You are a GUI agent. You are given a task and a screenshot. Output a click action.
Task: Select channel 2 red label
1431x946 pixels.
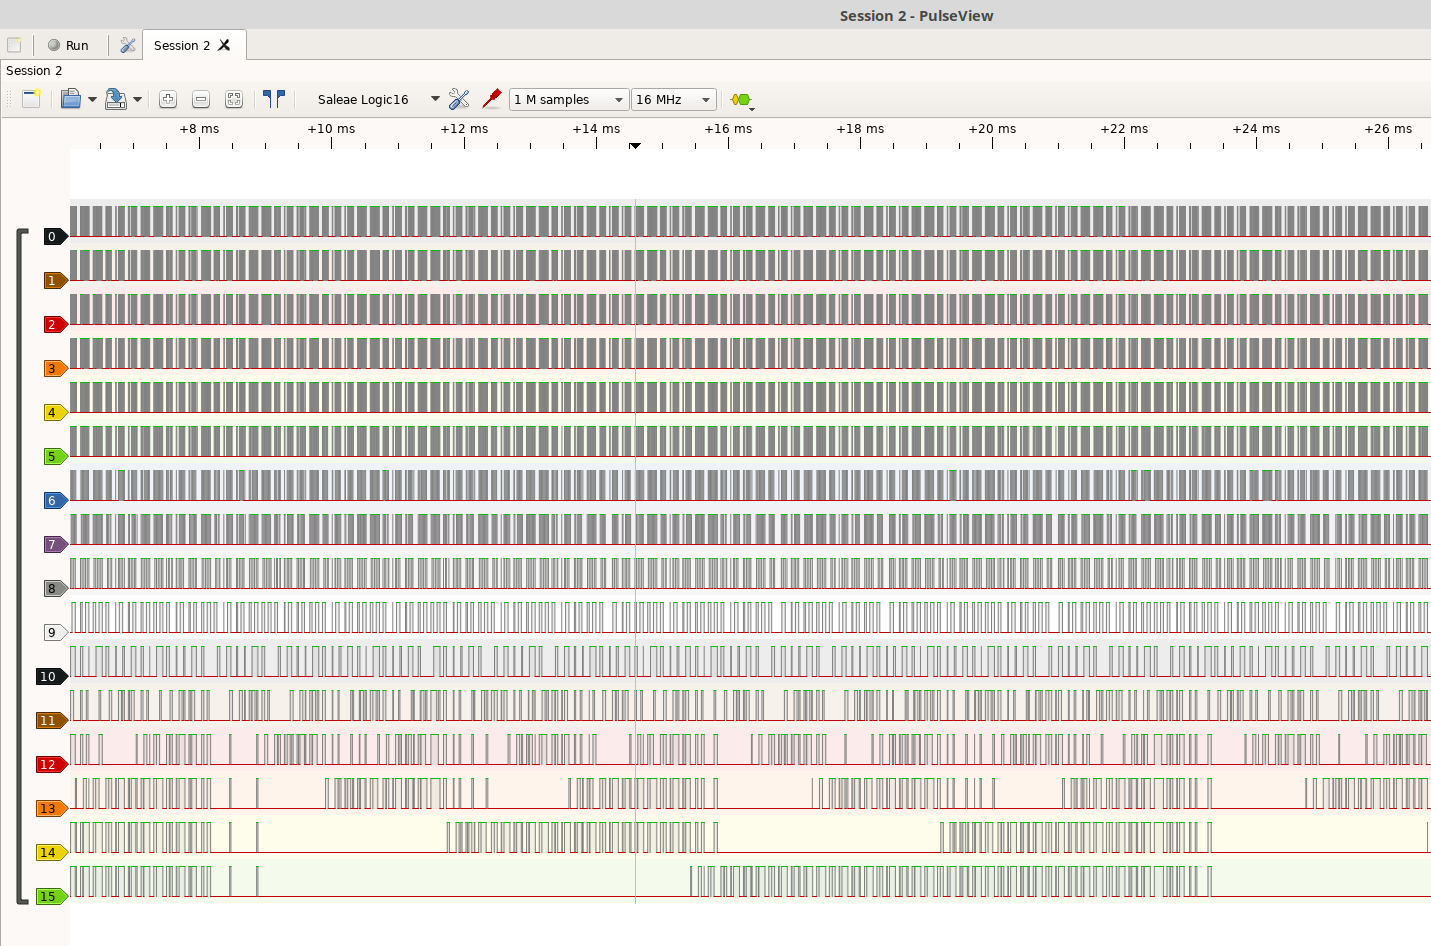pyautogui.click(x=56, y=325)
